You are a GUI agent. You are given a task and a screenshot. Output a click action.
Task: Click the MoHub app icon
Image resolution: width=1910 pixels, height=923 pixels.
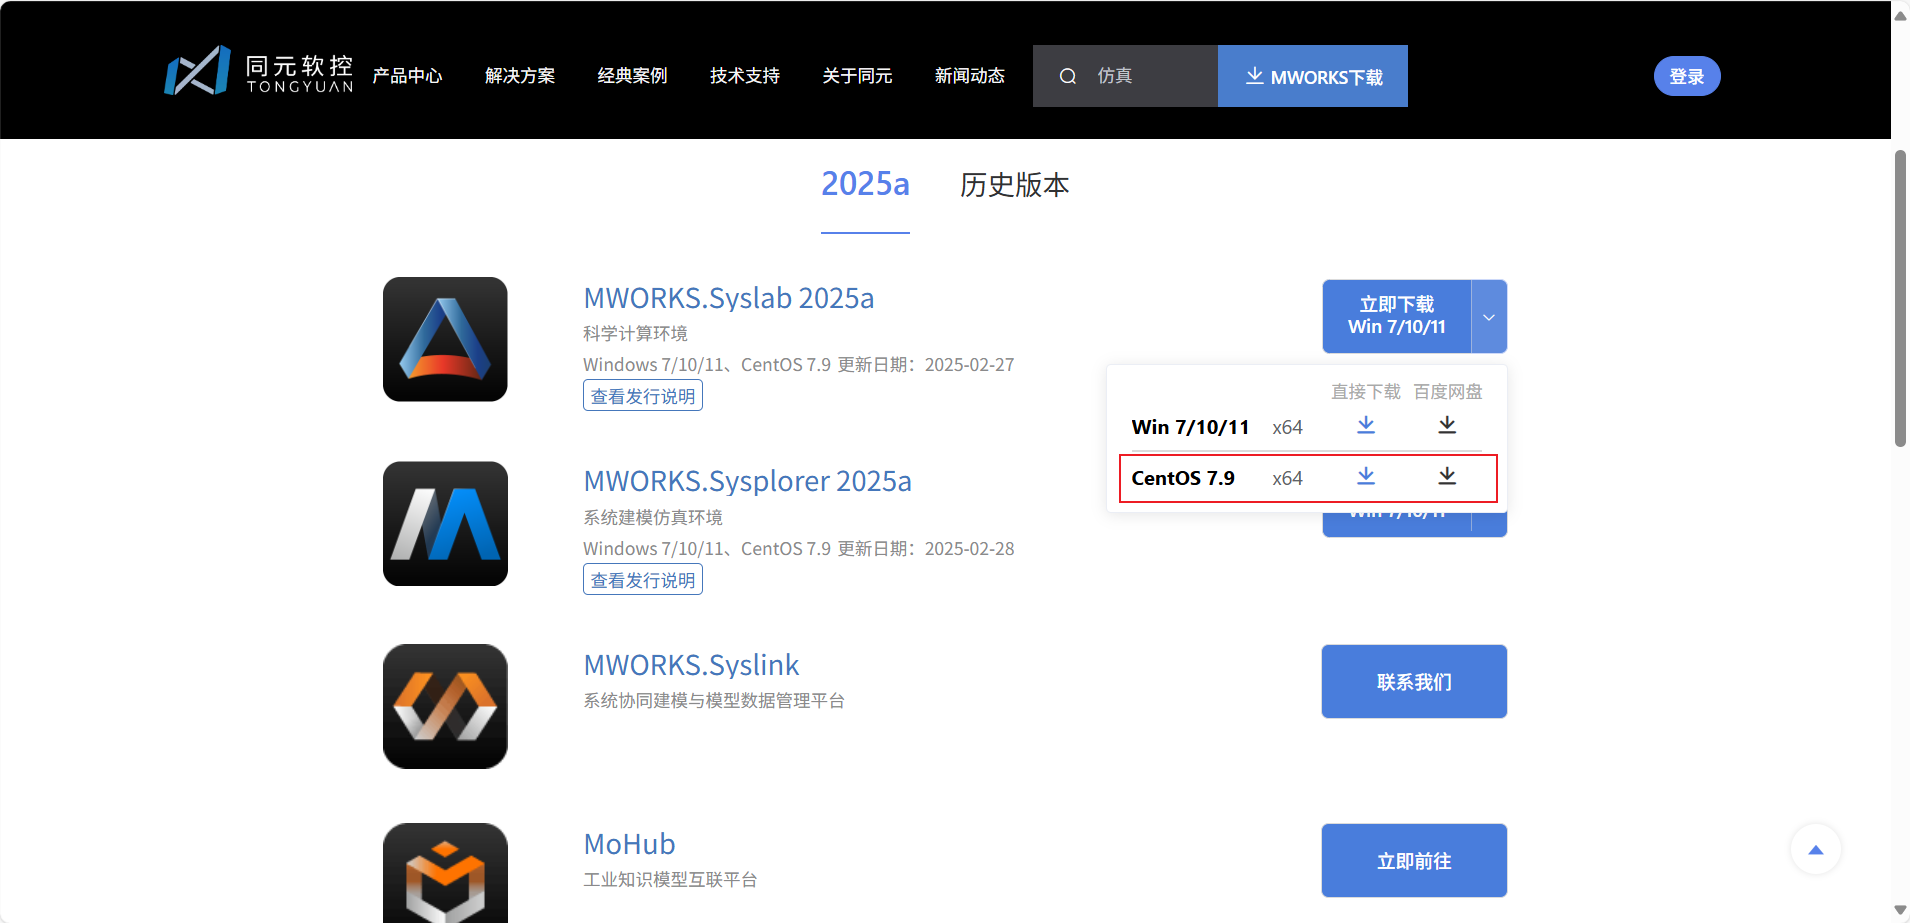click(445, 873)
